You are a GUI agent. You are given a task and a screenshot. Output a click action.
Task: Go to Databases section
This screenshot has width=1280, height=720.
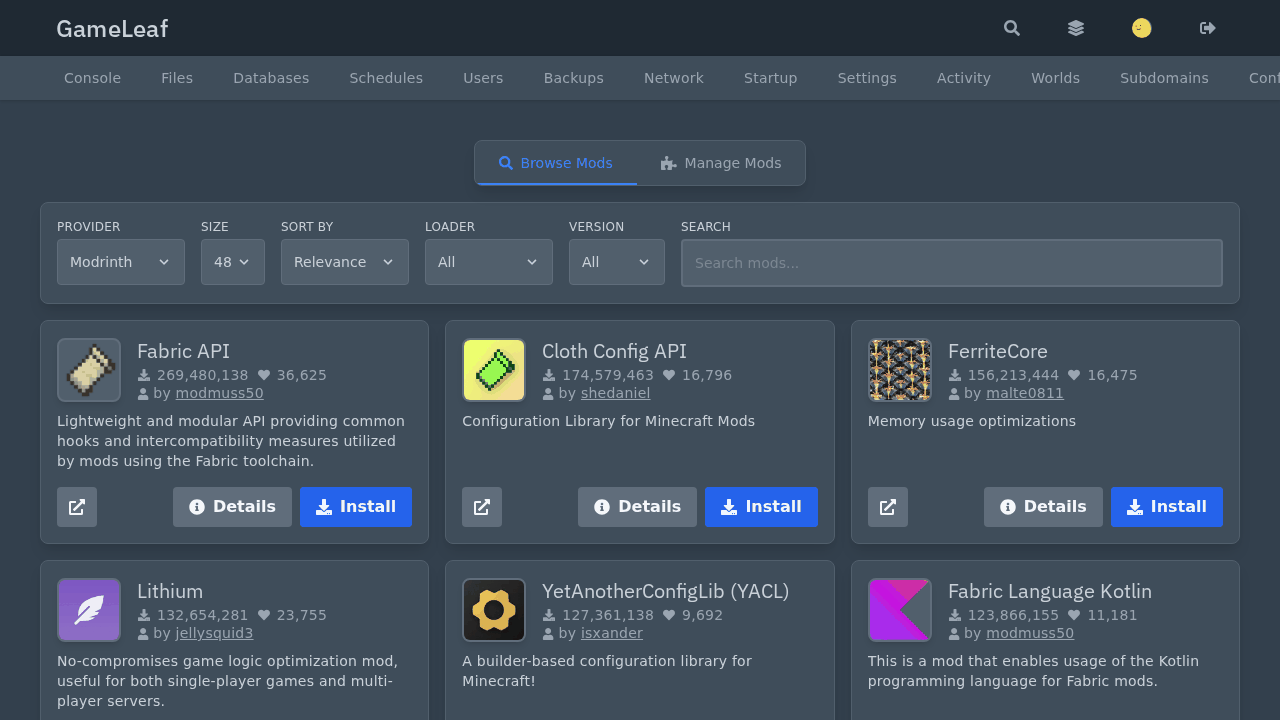(271, 78)
